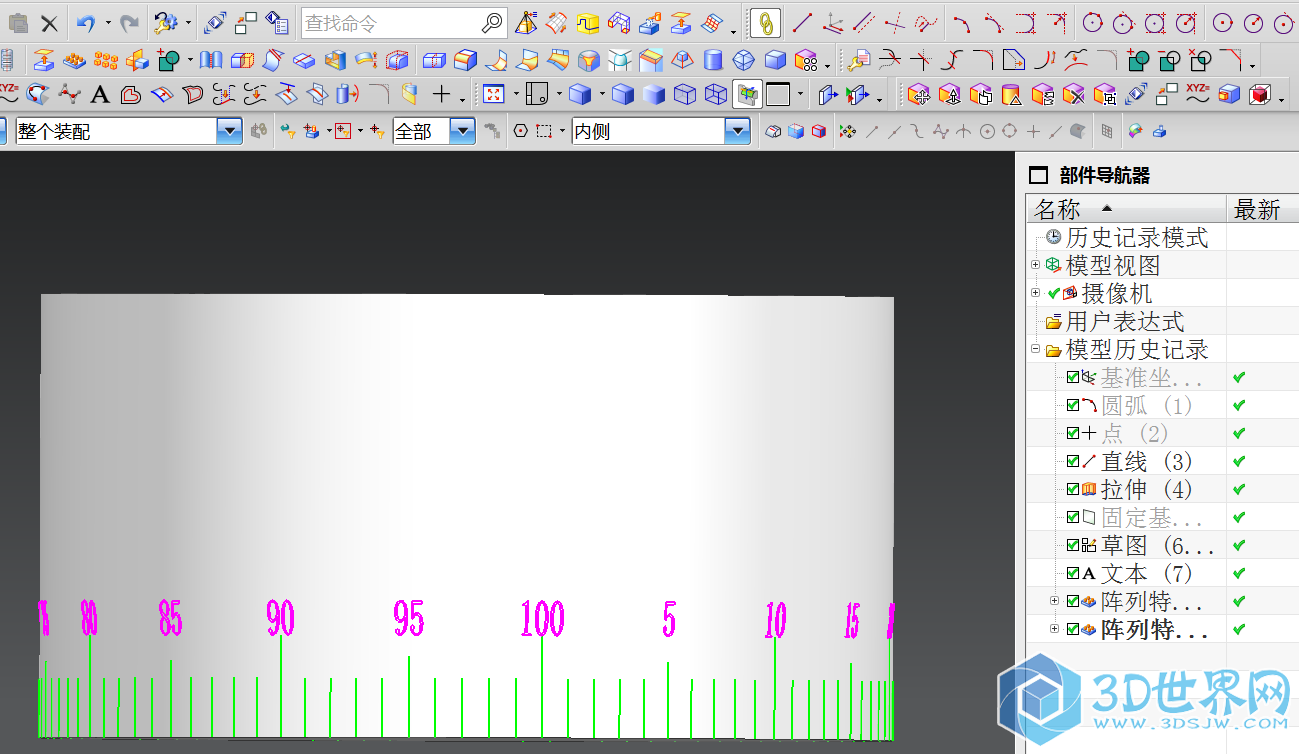Click the Delete X icon
The width and height of the screenshot is (1299, 754).
49,23
